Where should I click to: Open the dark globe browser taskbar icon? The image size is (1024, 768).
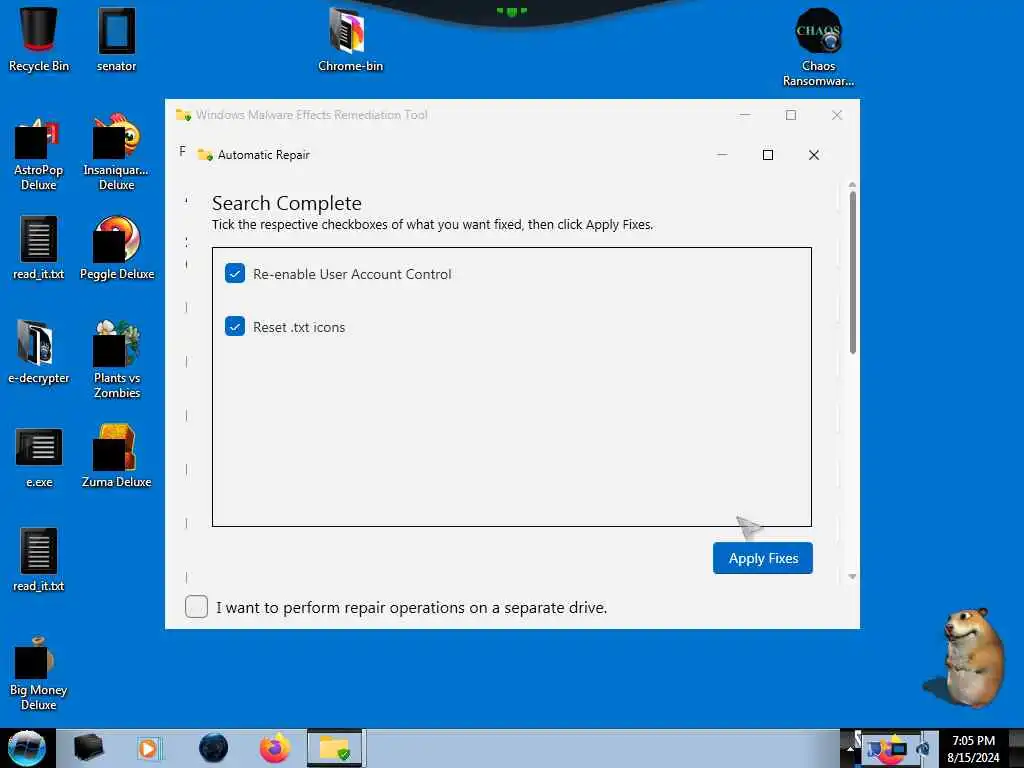(x=214, y=748)
